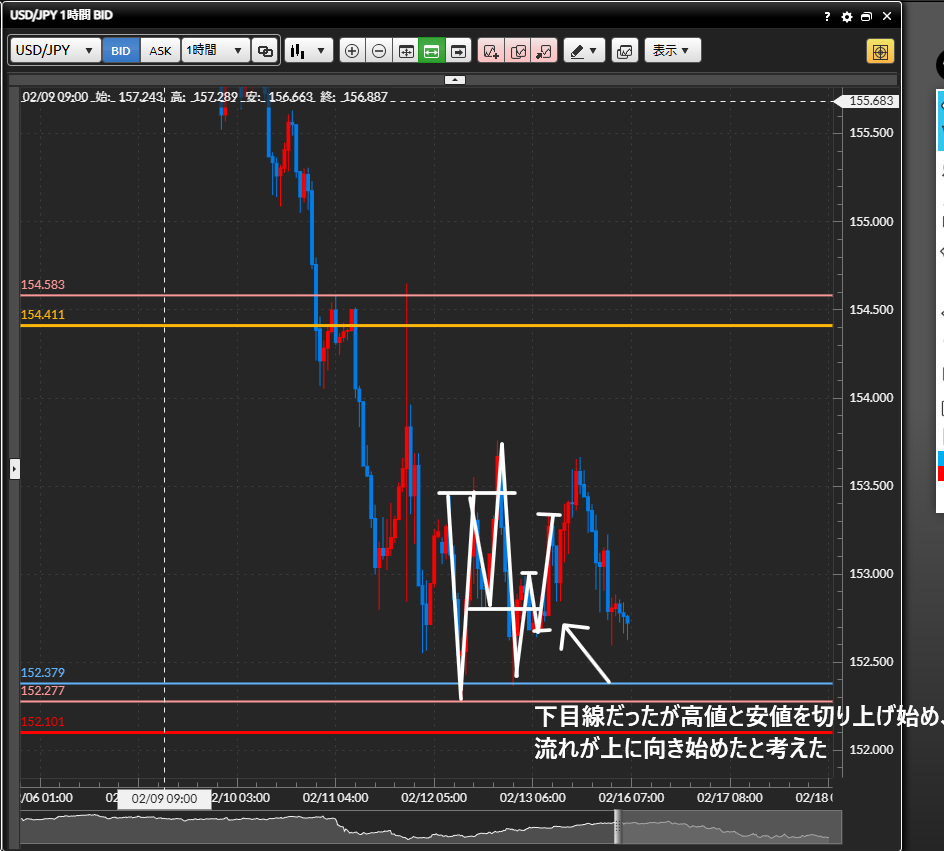The width and height of the screenshot is (944, 851).
Task: Click the chart snapshot icon left of 表示
Action: (624, 51)
